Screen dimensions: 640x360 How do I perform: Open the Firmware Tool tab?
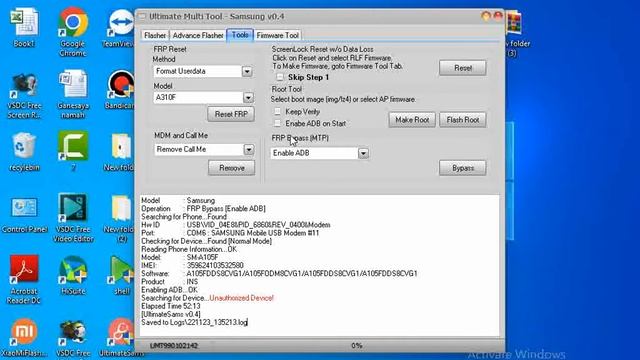(278, 36)
